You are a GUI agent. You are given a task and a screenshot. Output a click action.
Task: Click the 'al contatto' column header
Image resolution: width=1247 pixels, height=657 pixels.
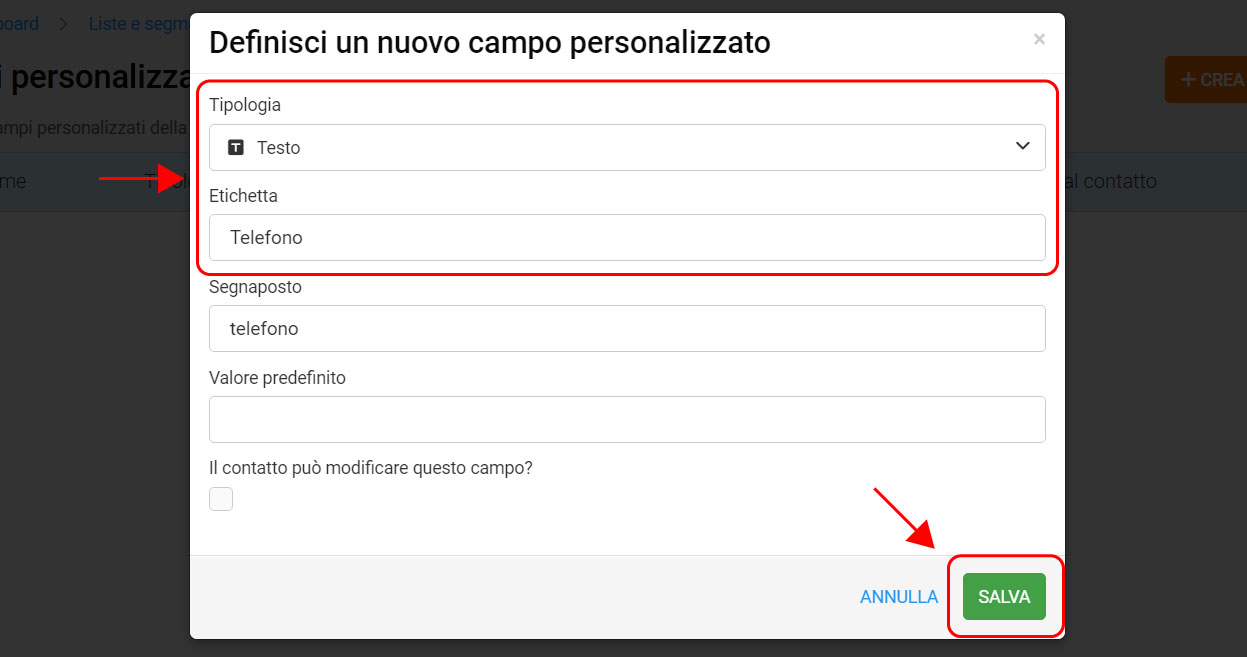1110,181
